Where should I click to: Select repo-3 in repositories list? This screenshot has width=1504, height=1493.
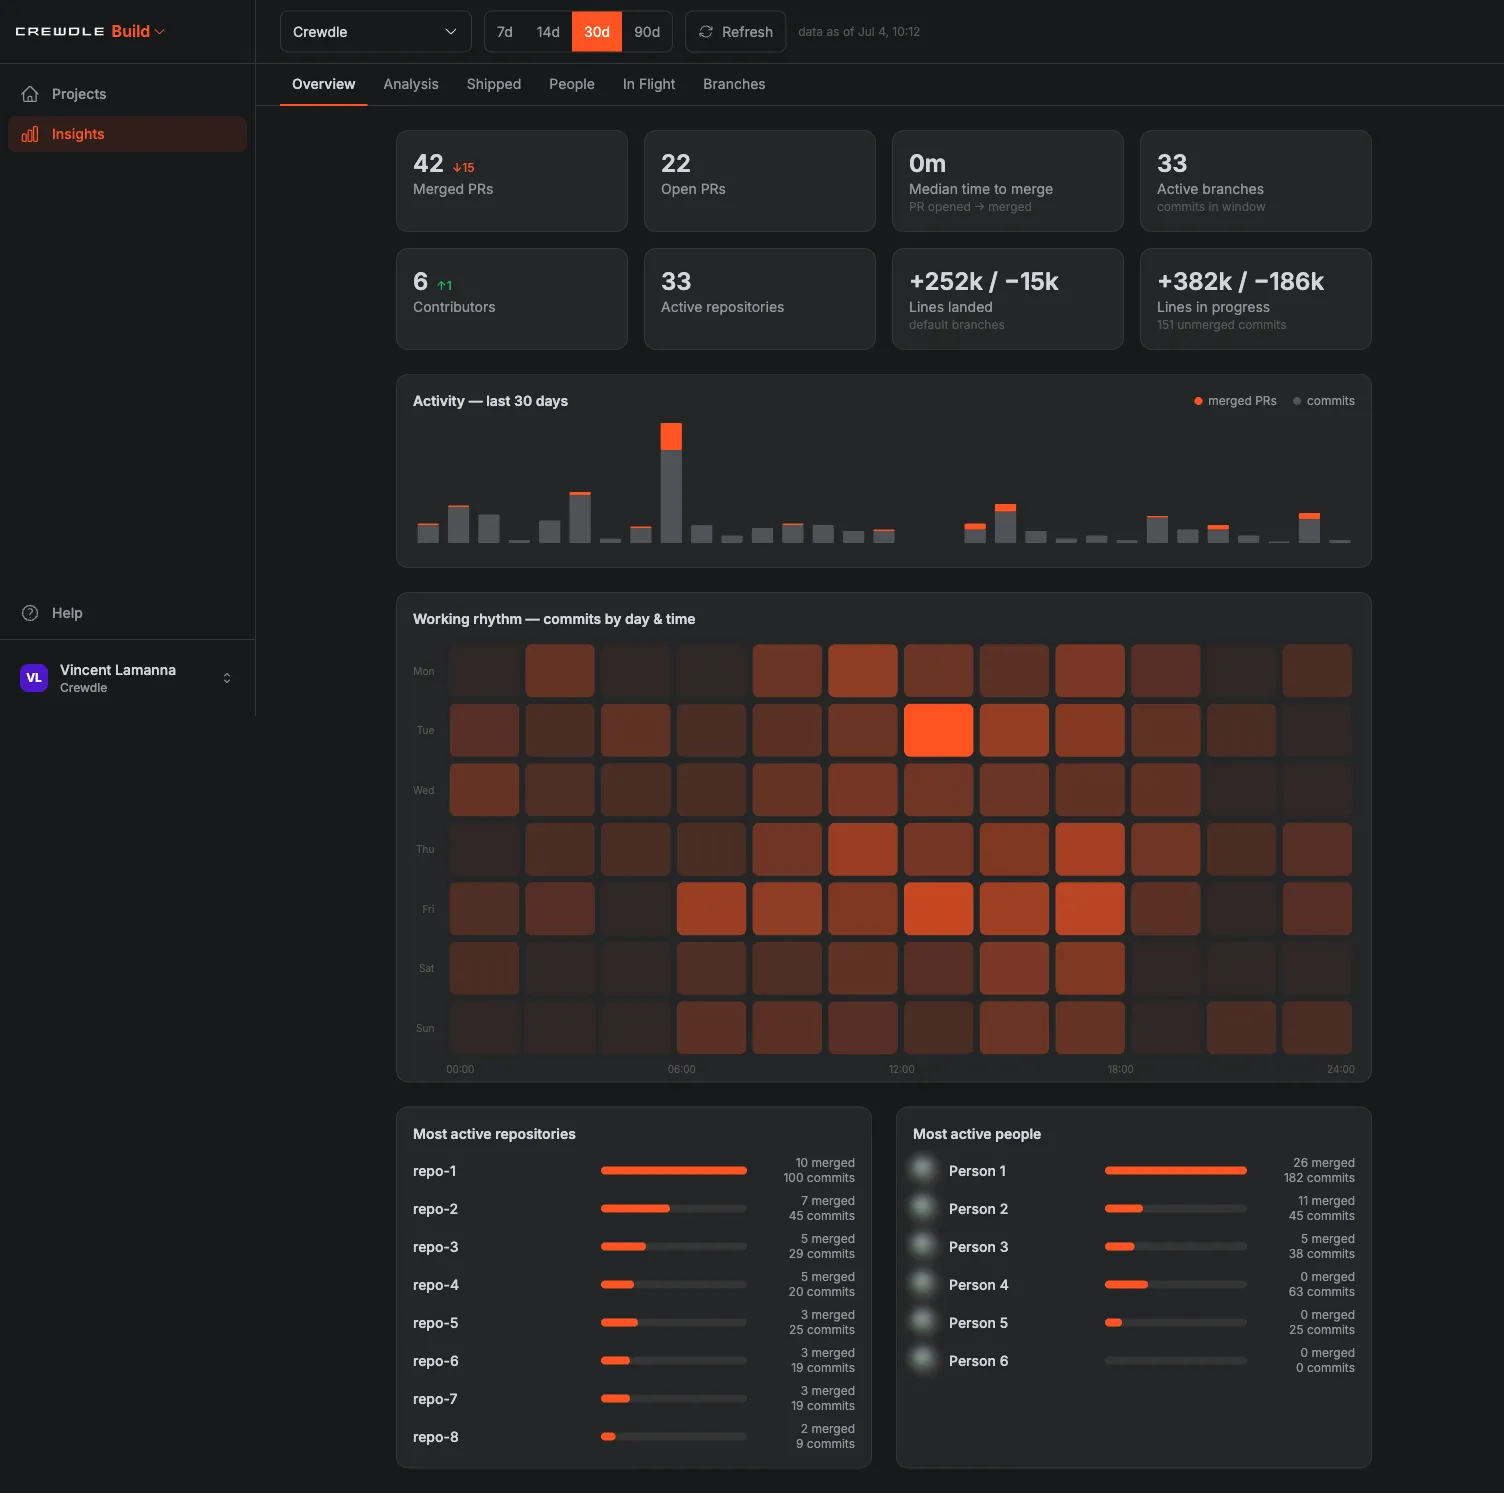(634, 1247)
